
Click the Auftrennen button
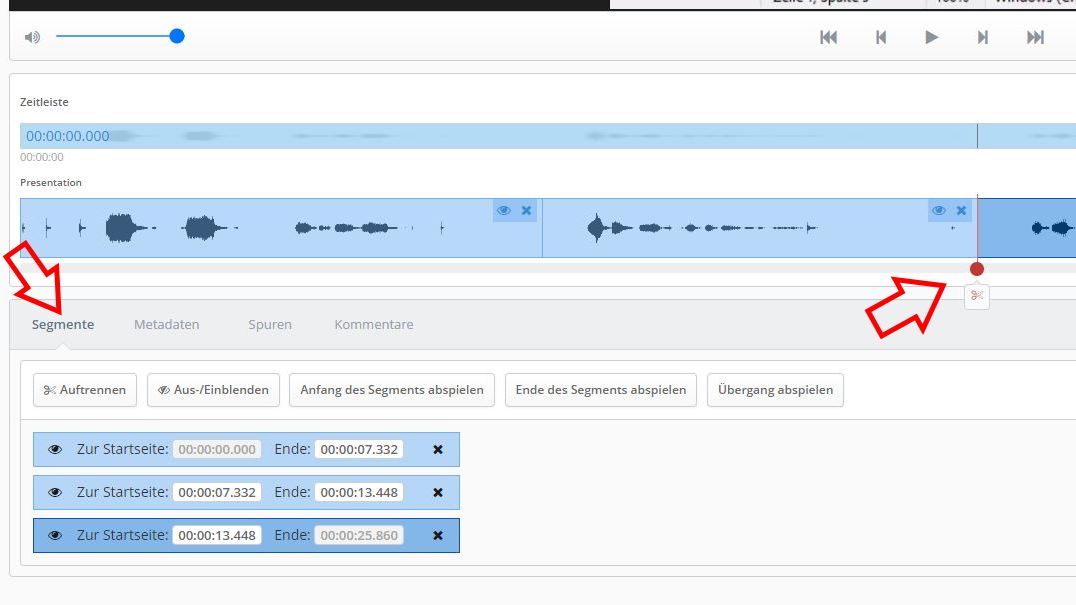[85, 390]
